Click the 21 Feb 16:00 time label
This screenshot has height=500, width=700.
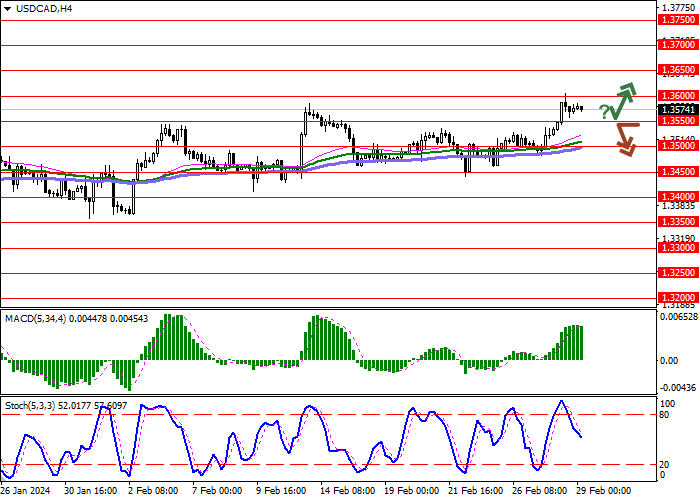475,491
